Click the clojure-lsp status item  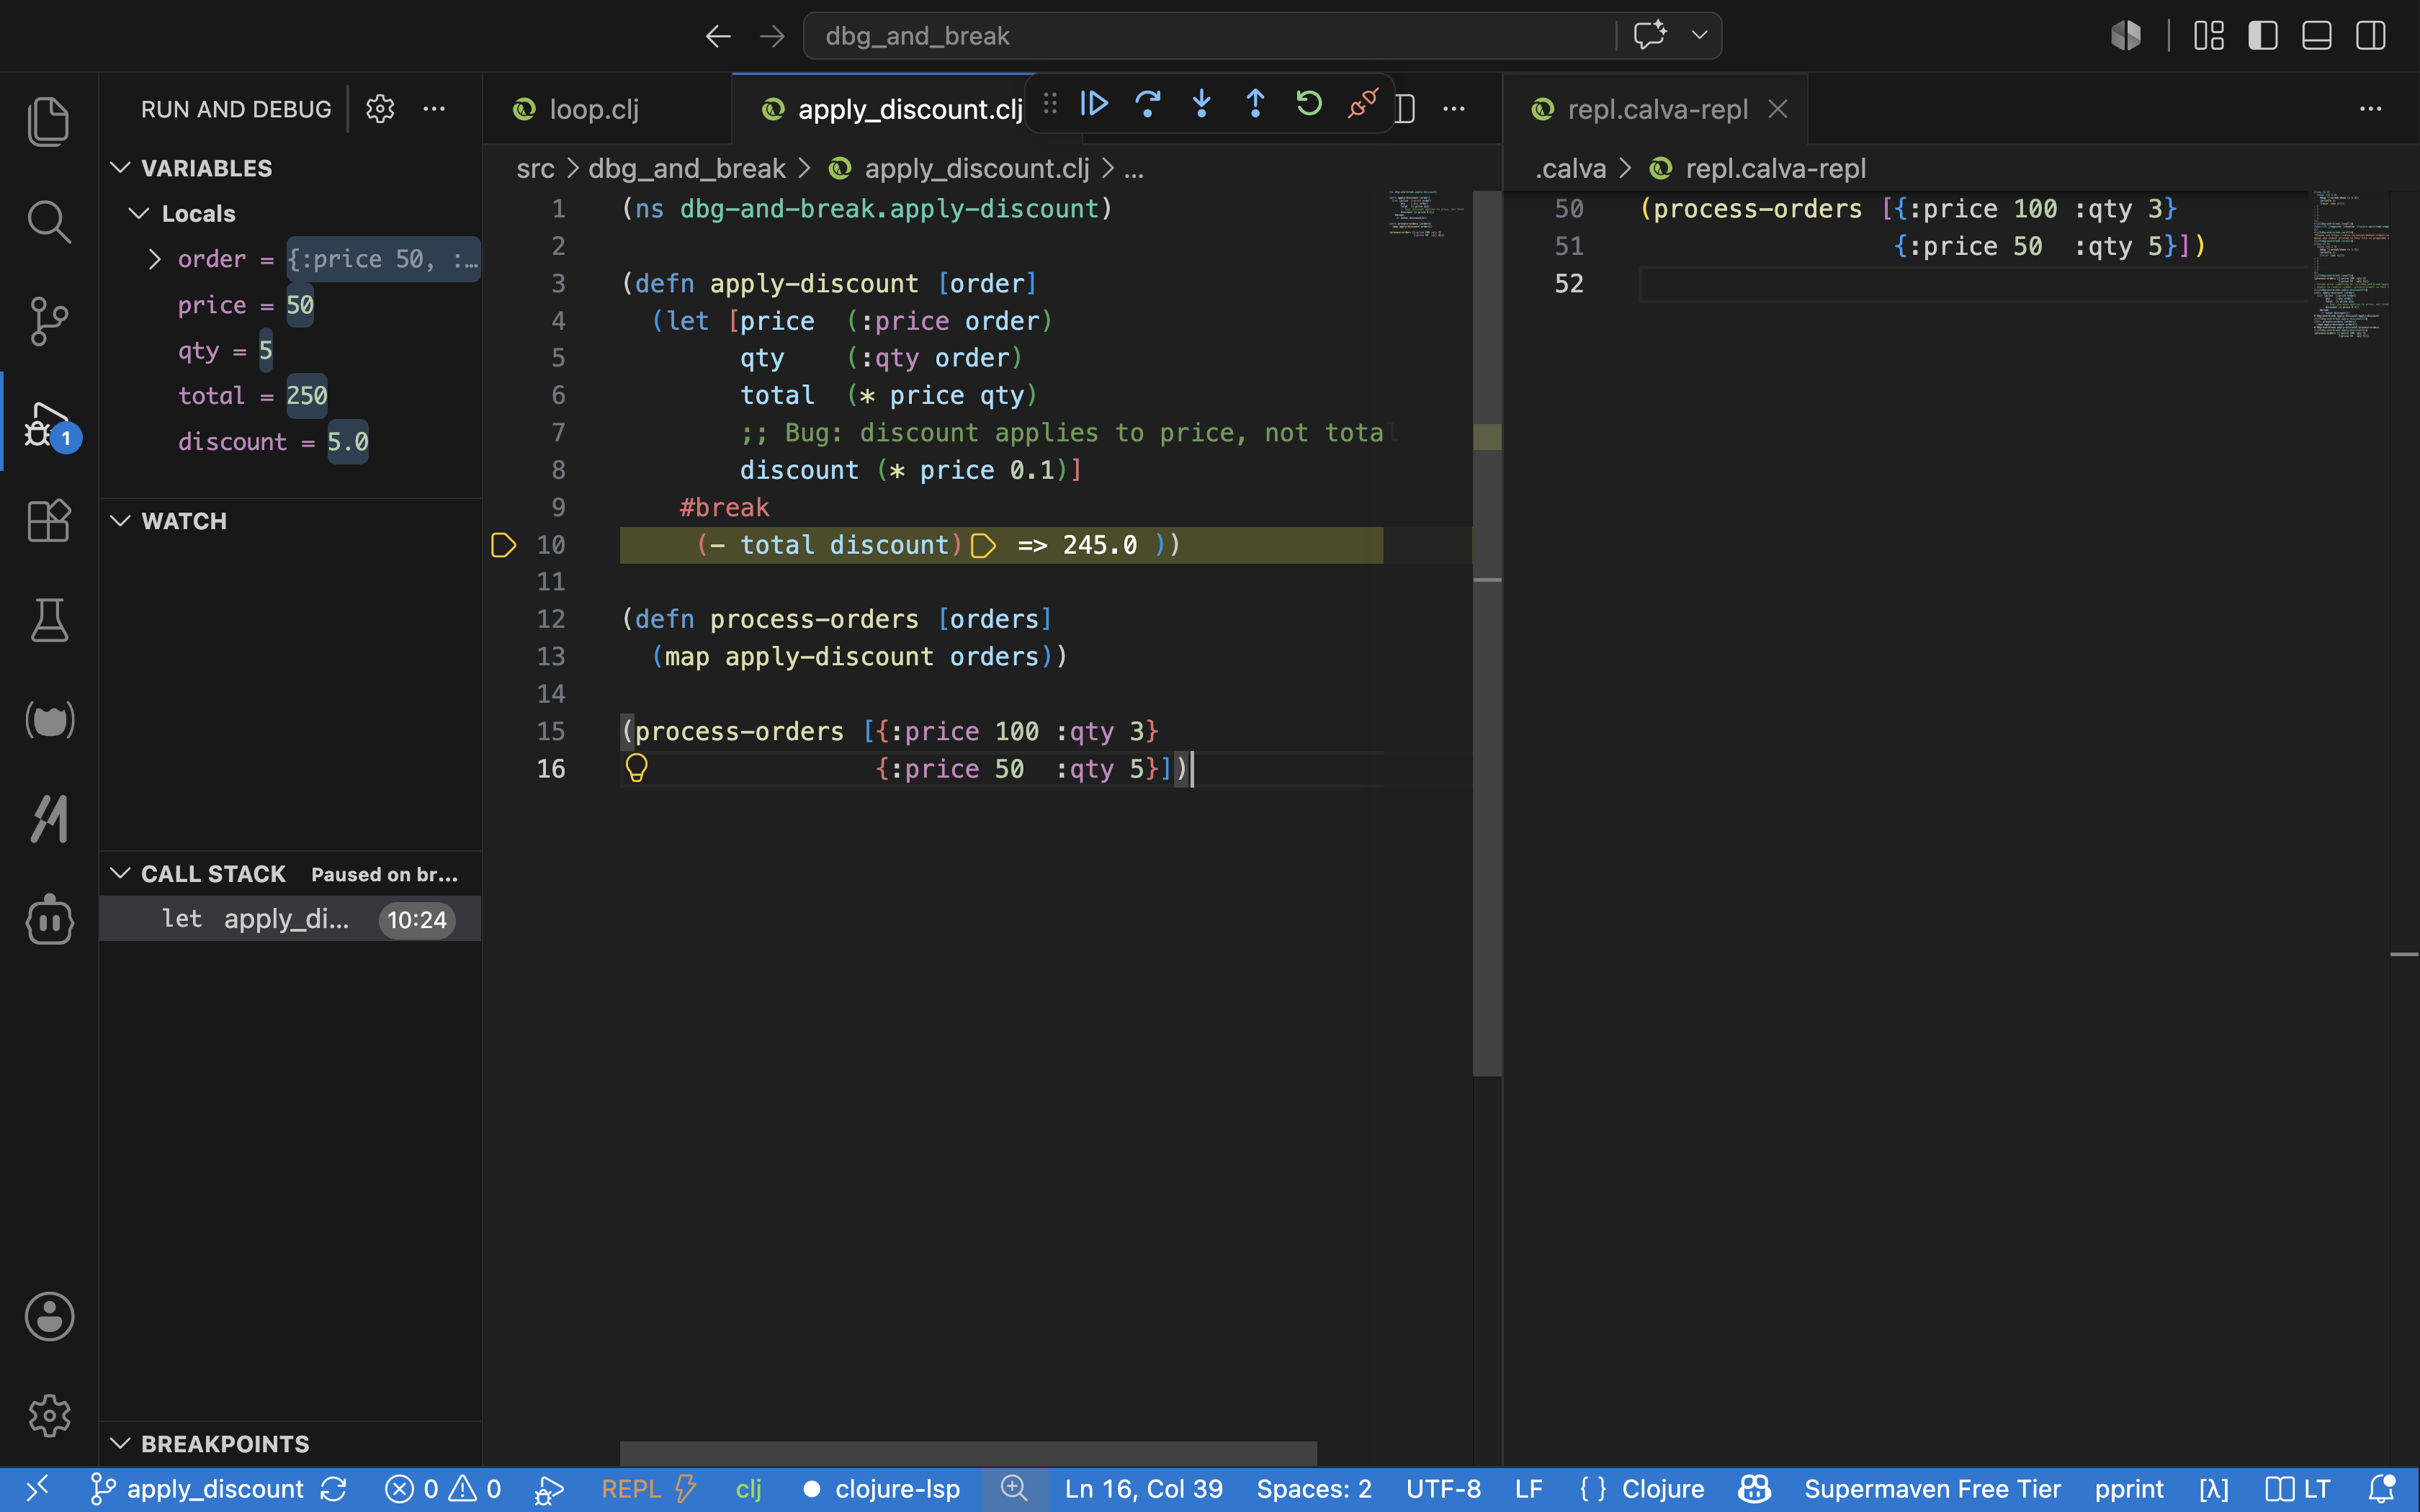tap(882, 1489)
